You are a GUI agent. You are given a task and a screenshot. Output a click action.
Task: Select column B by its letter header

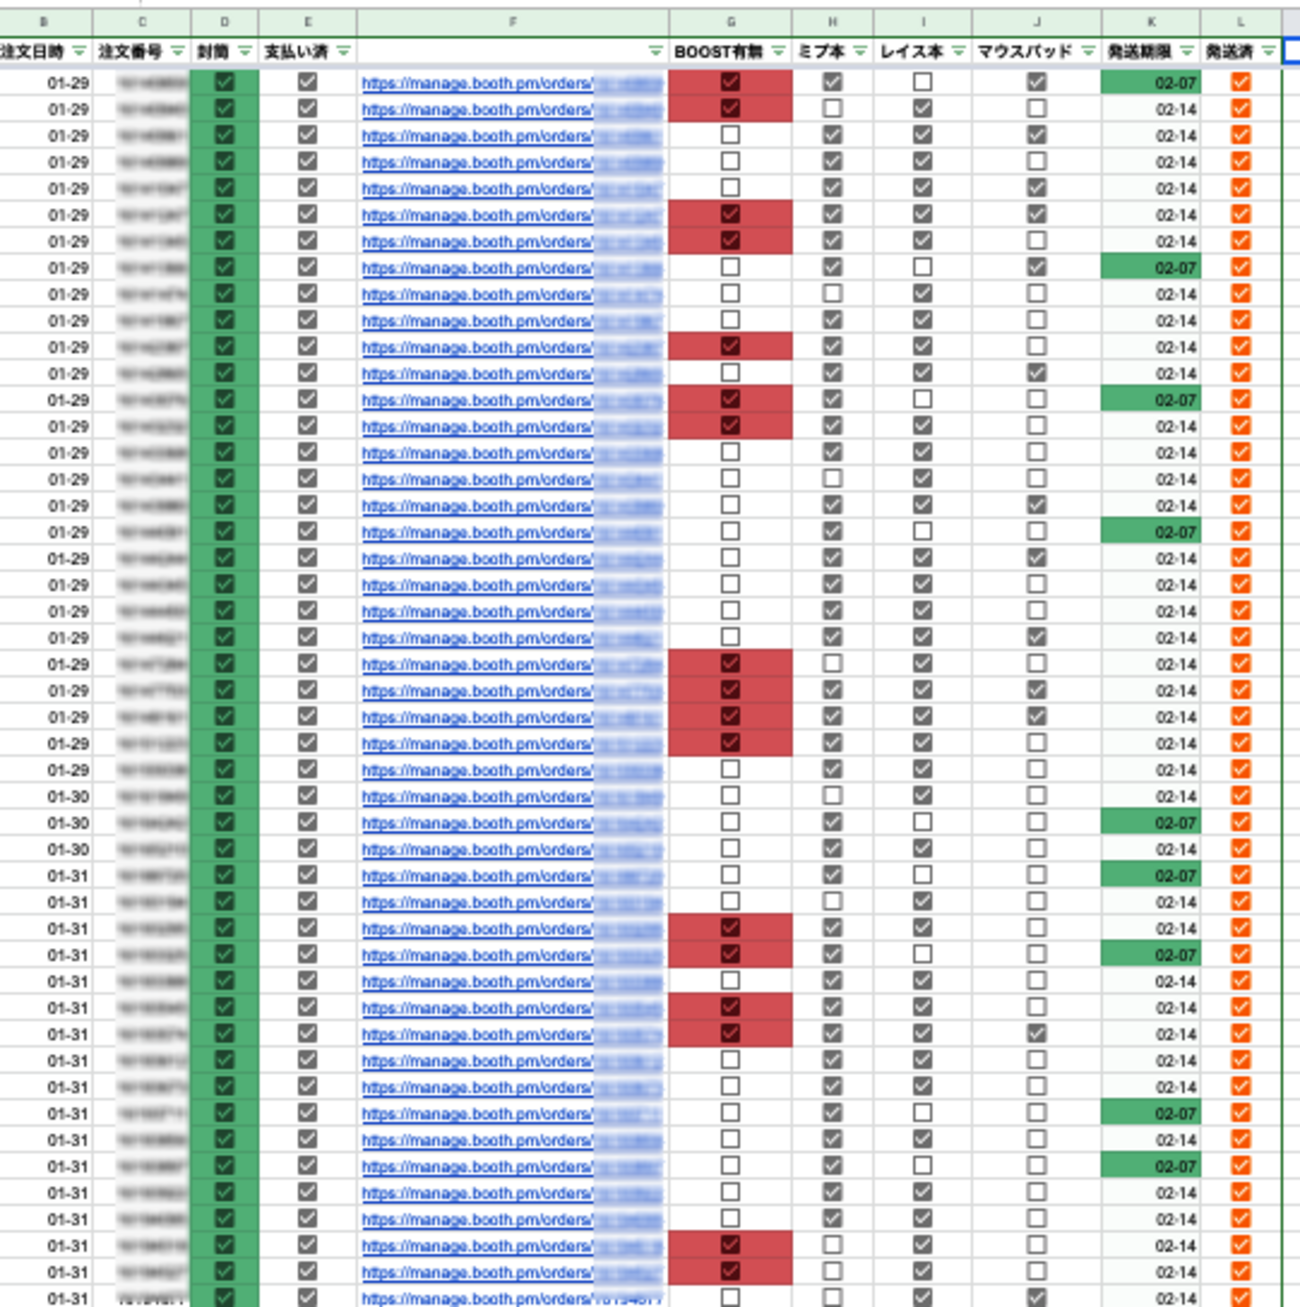pos(45,22)
